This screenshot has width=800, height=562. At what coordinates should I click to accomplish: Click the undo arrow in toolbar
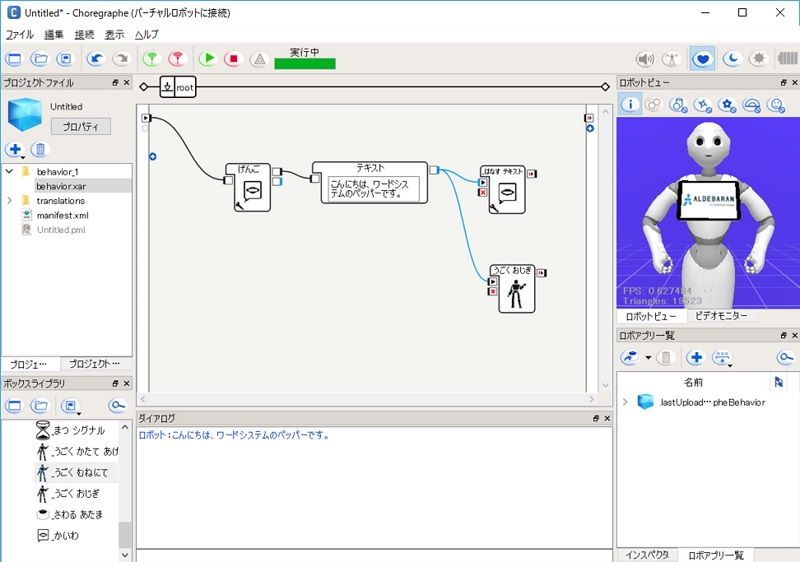tap(96, 59)
